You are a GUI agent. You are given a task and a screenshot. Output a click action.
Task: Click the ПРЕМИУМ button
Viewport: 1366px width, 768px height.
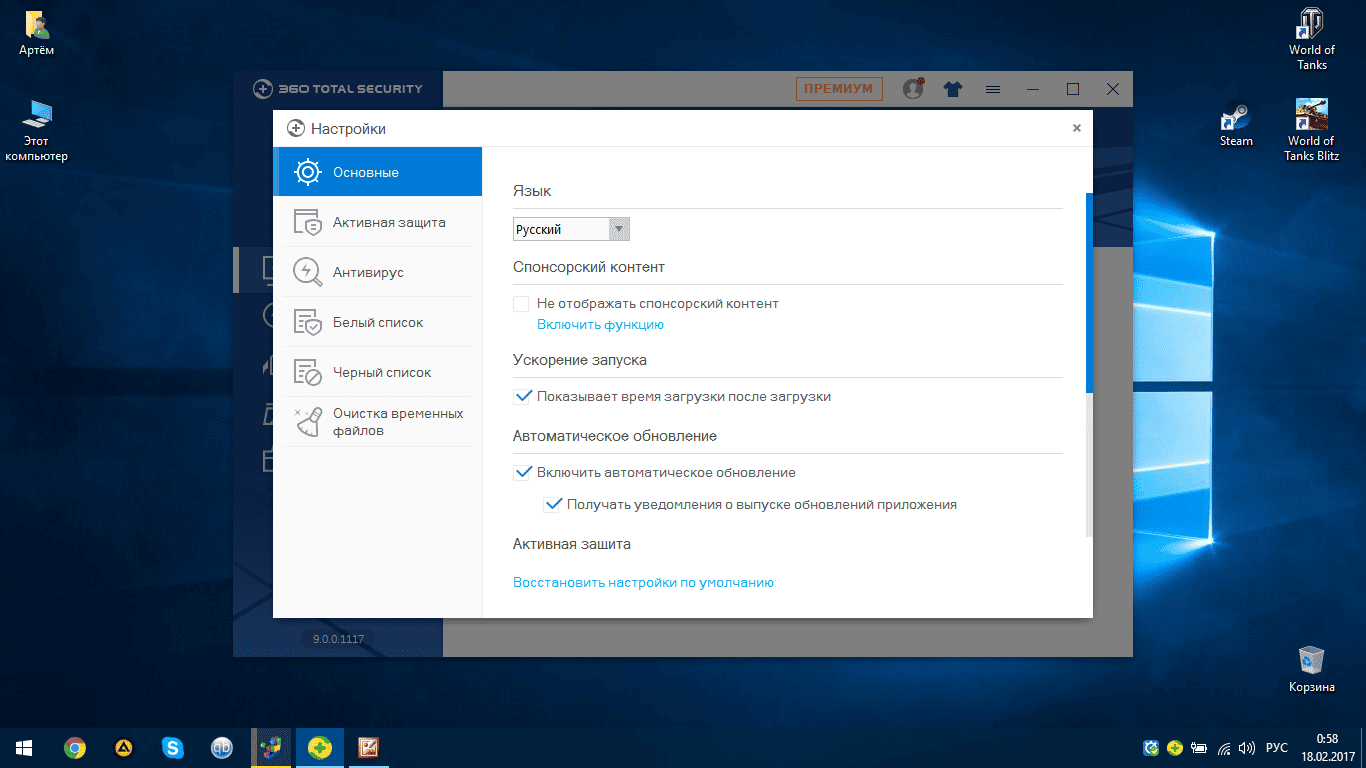(839, 89)
